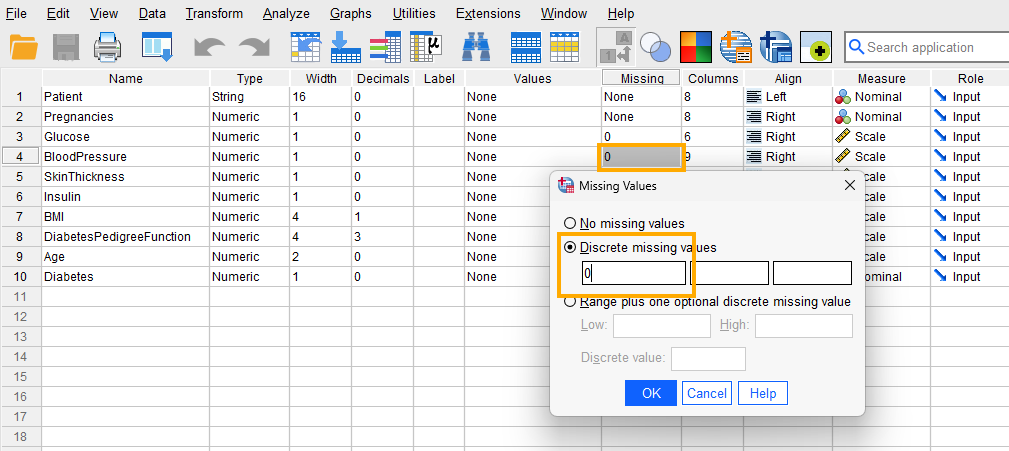
Task: Open the Measure dropdown for Patient row
Action: 879,97
